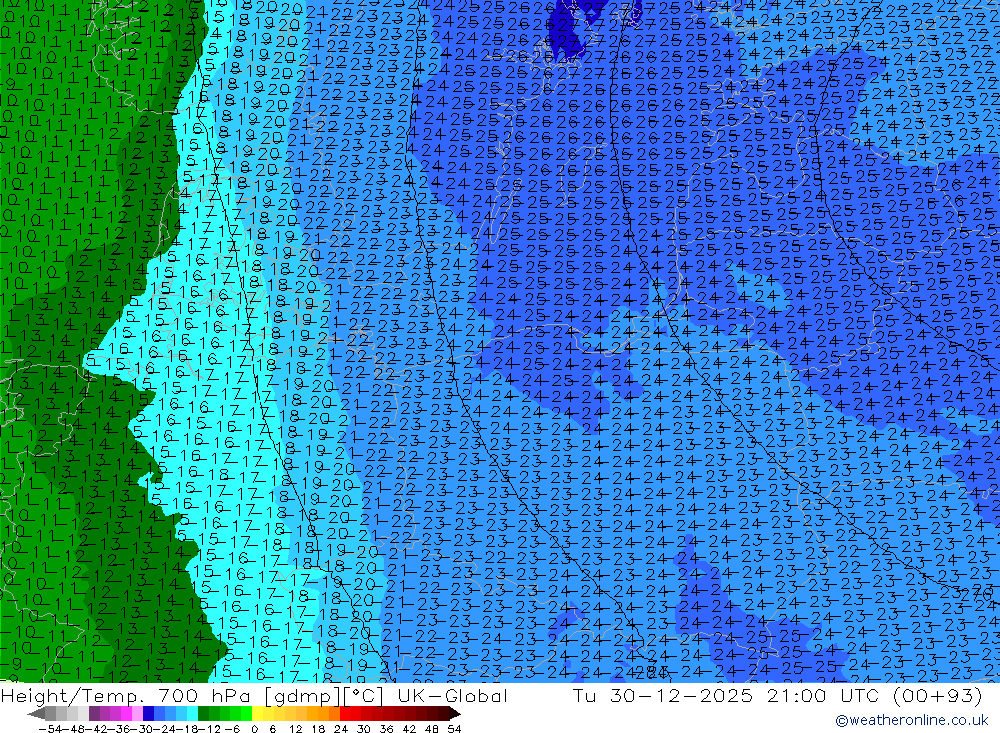Image resolution: width=1000 pixels, height=733 pixels.
Task: Click the '-54' label under the legend
Action: (50, 729)
